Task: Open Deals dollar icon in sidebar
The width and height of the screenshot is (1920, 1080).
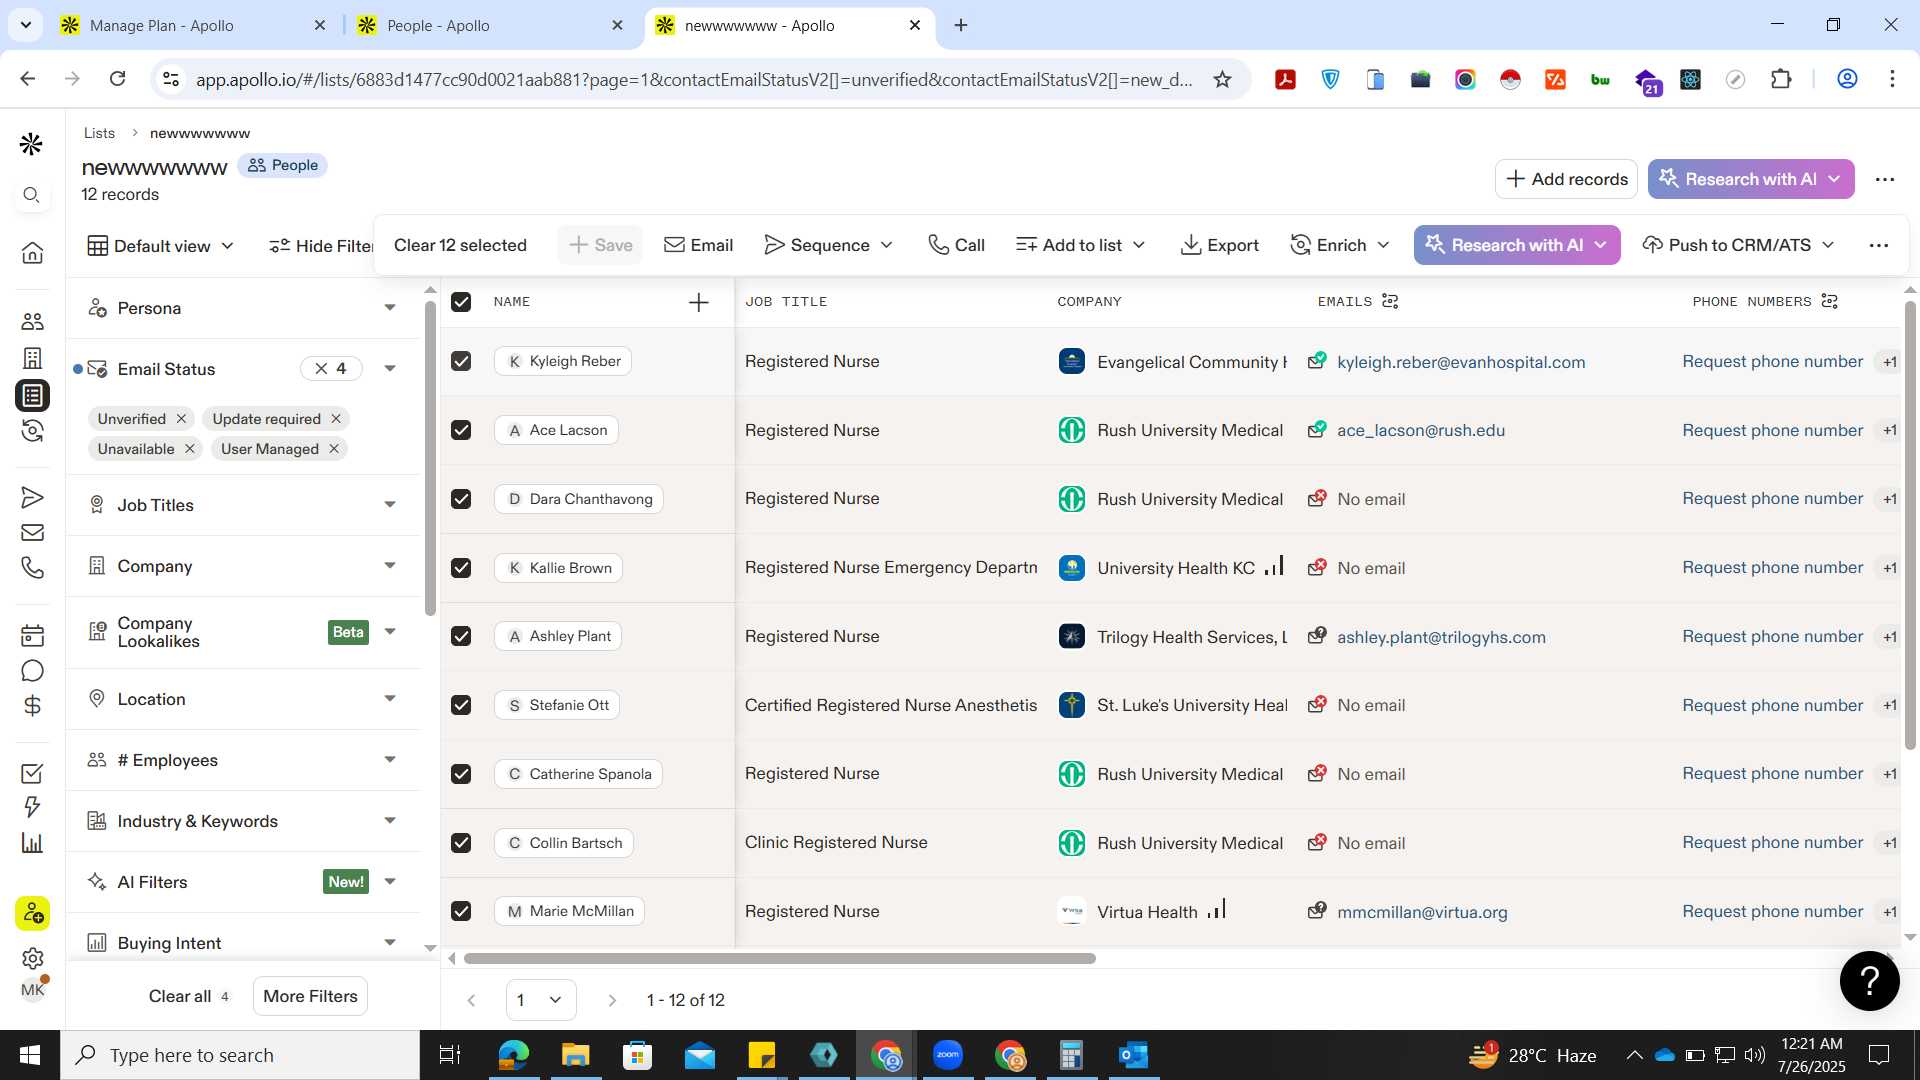Action: [32, 706]
